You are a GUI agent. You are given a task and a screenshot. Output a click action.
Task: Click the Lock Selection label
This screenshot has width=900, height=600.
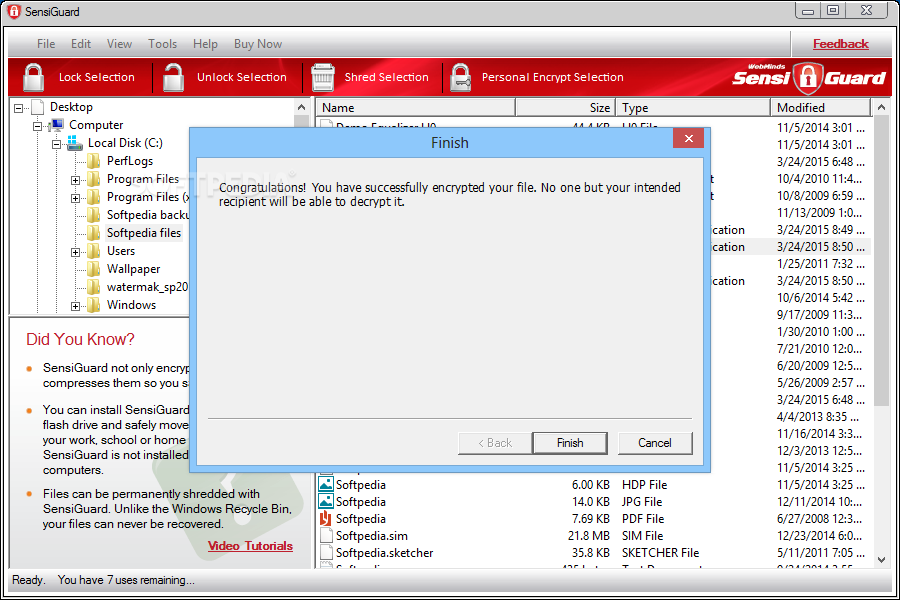coord(96,77)
